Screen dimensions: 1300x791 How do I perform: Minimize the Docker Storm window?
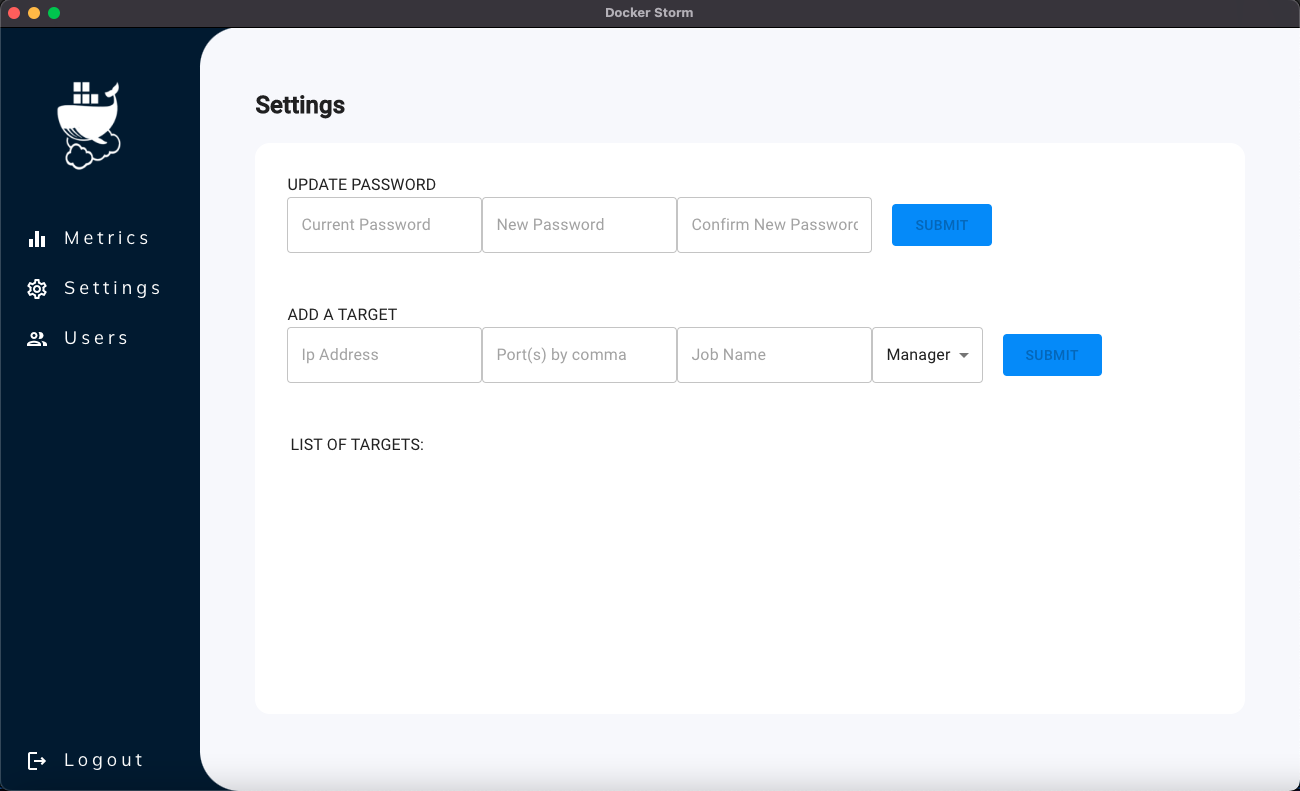click(34, 13)
